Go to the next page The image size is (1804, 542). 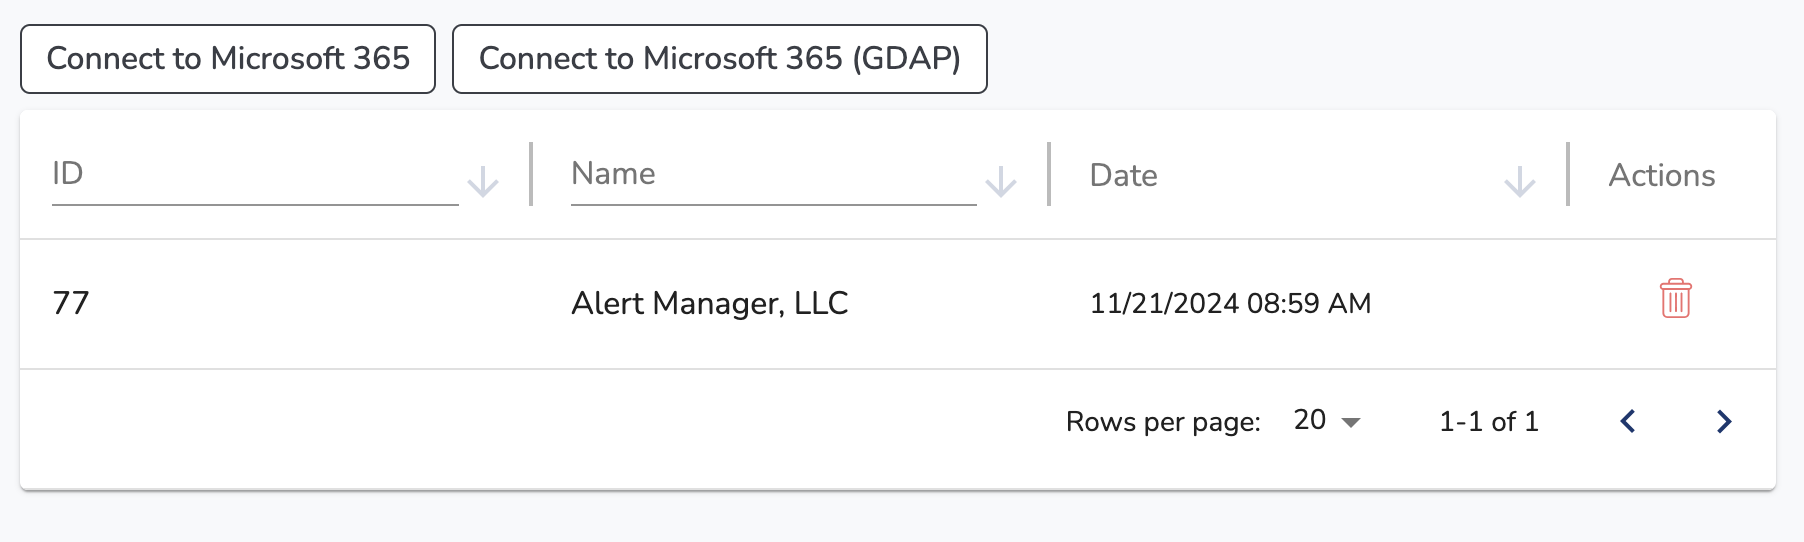(1723, 421)
